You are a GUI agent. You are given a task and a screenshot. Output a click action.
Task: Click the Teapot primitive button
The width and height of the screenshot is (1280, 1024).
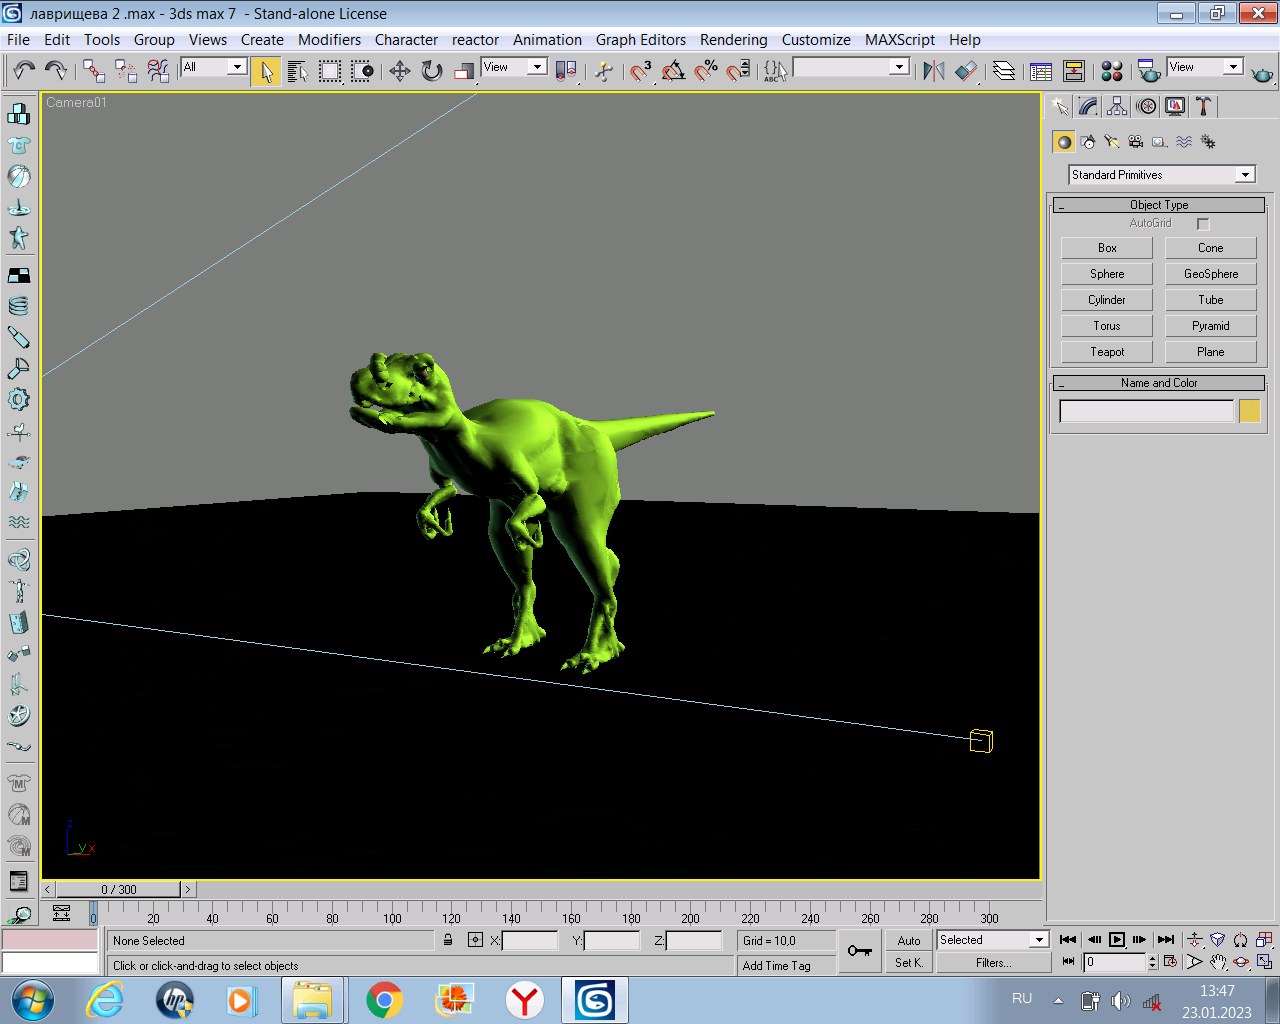click(x=1107, y=352)
